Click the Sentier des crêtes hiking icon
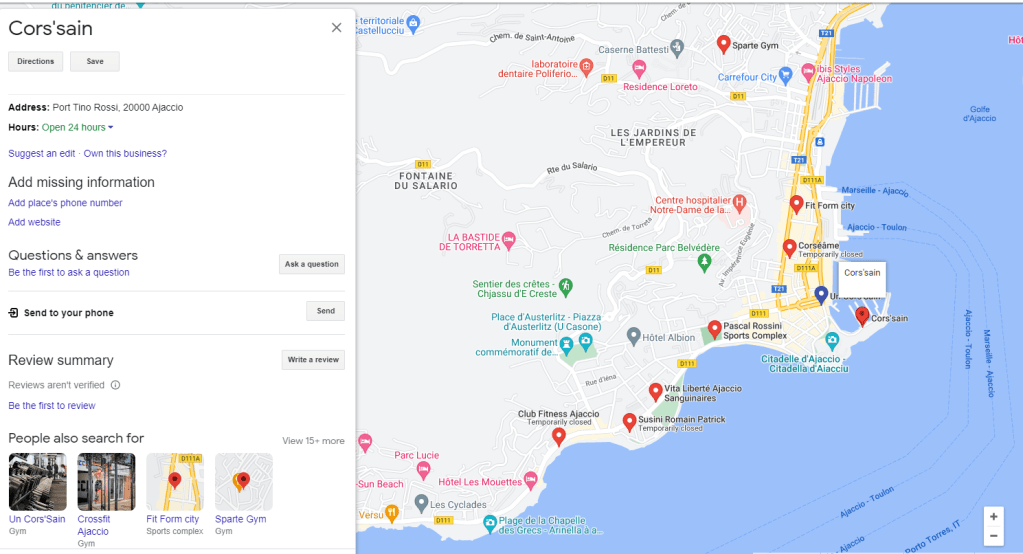The image size is (1023, 554). click(566, 287)
